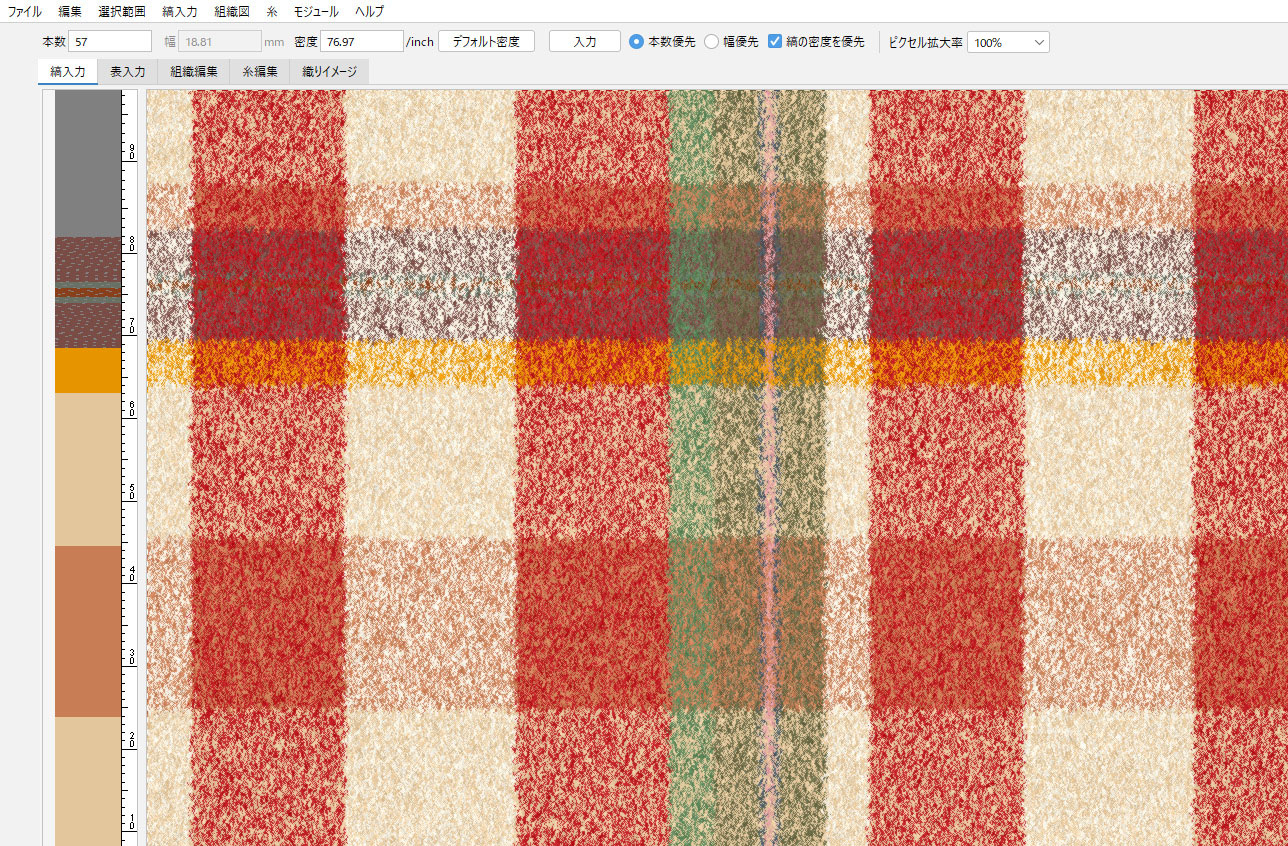Select the 本数優先 radio button
1288x846 pixels.
[636, 42]
